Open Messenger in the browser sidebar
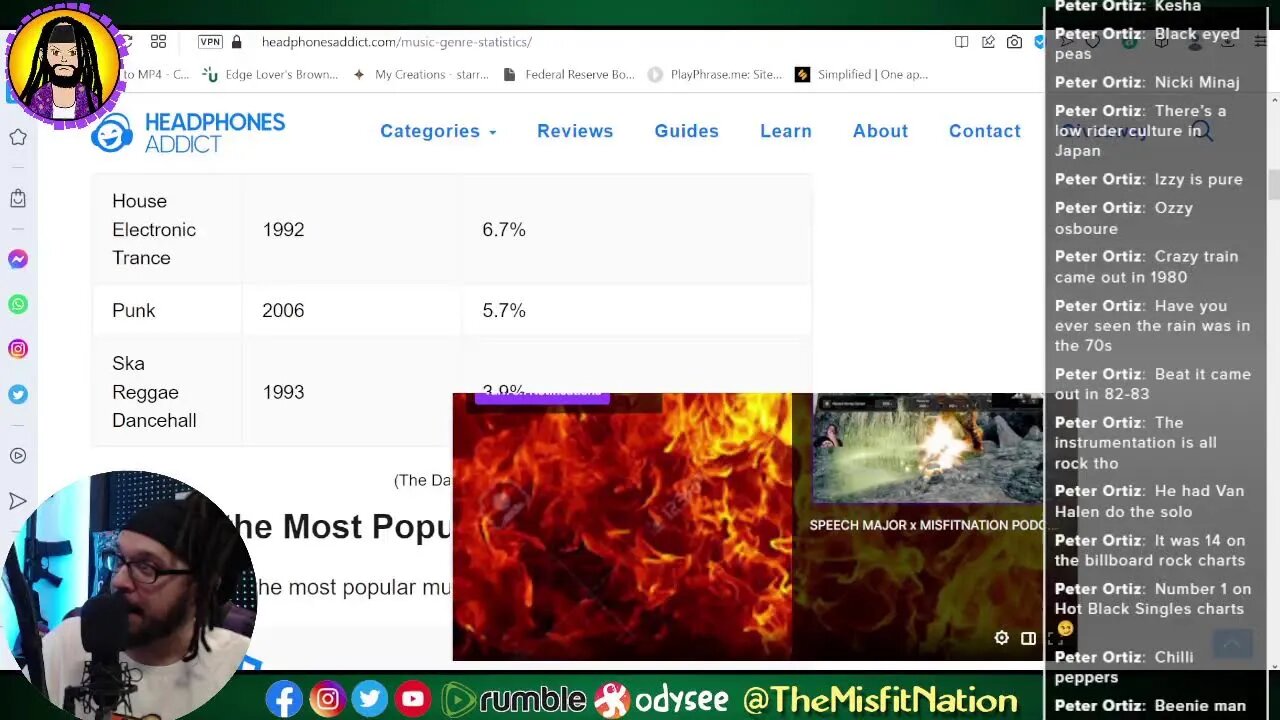Image resolution: width=1280 pixels, height=720 pixels. click(18, 259)
